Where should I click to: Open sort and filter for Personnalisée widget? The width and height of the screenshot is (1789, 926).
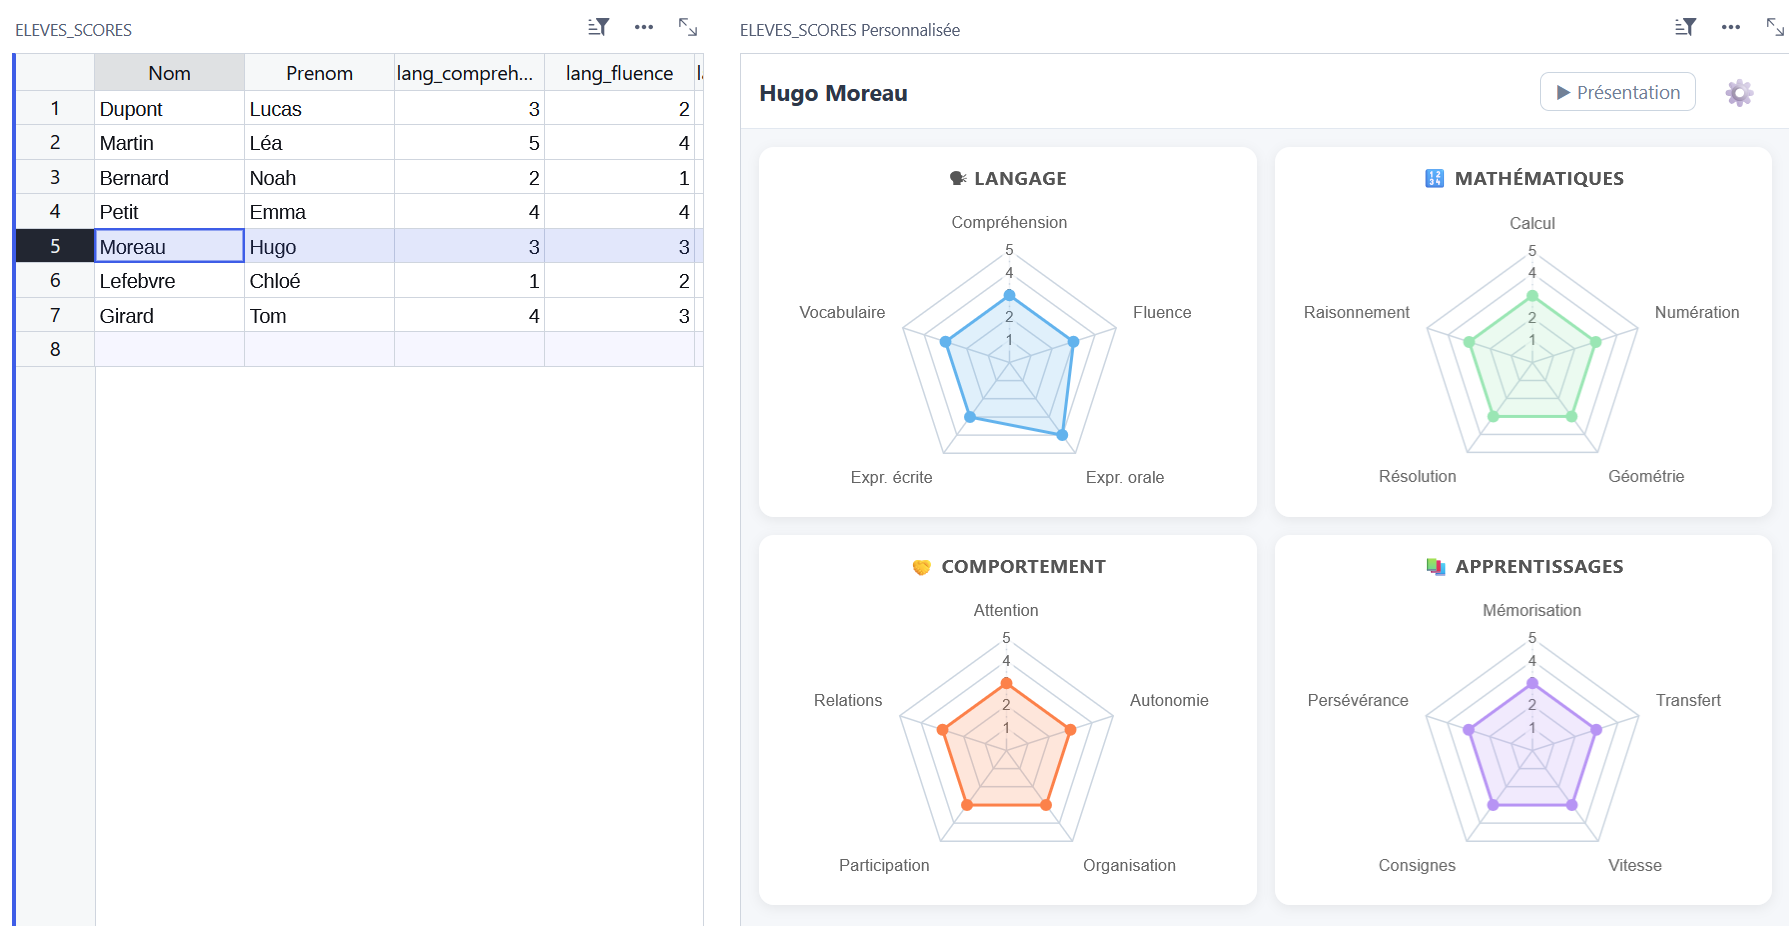(x=1685, y=27)
